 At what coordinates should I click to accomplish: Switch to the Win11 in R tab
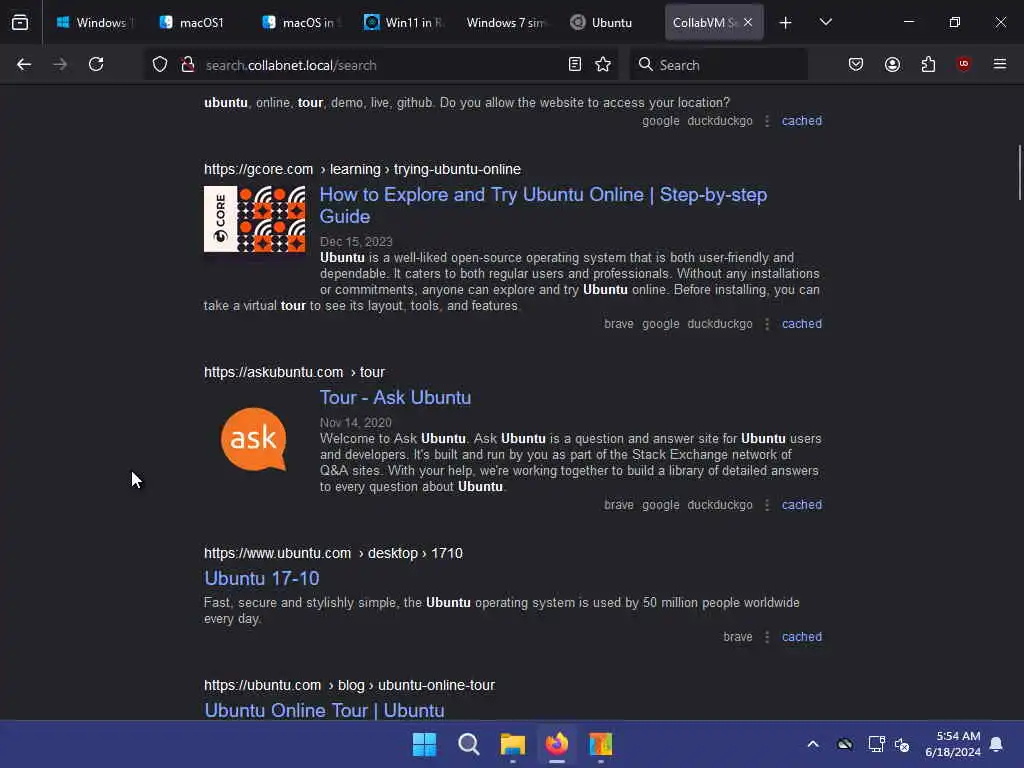(404, 23)
